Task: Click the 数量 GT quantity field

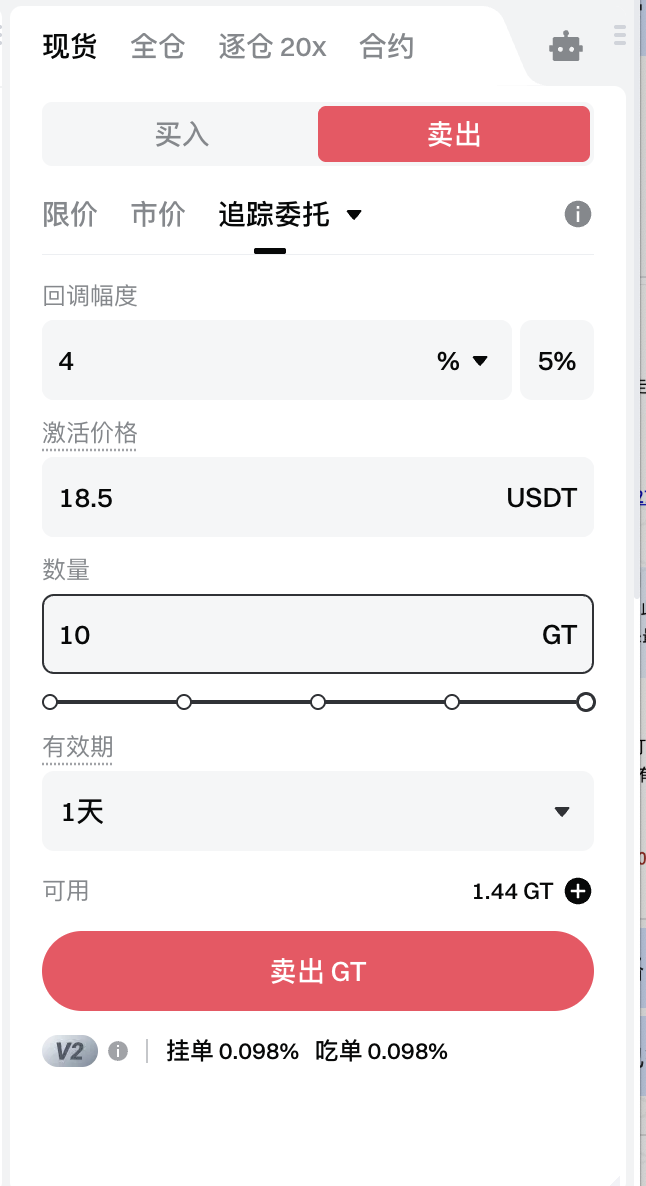Action: tap(290, 635)
